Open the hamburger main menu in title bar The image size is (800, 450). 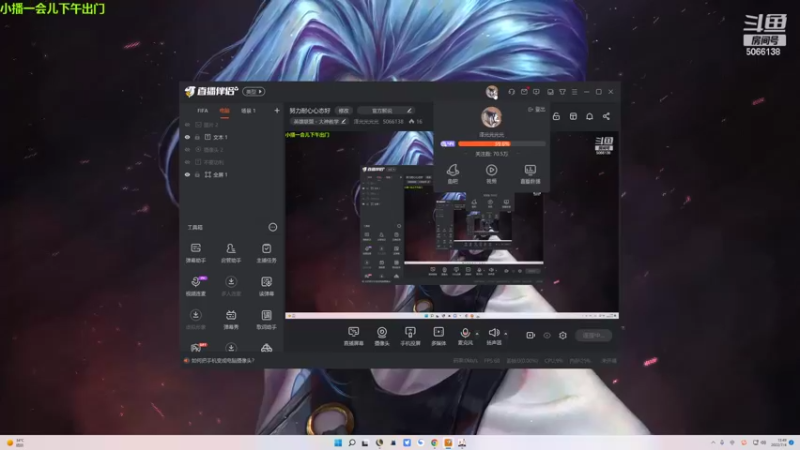pyautogui.click(x=574, y=92)
